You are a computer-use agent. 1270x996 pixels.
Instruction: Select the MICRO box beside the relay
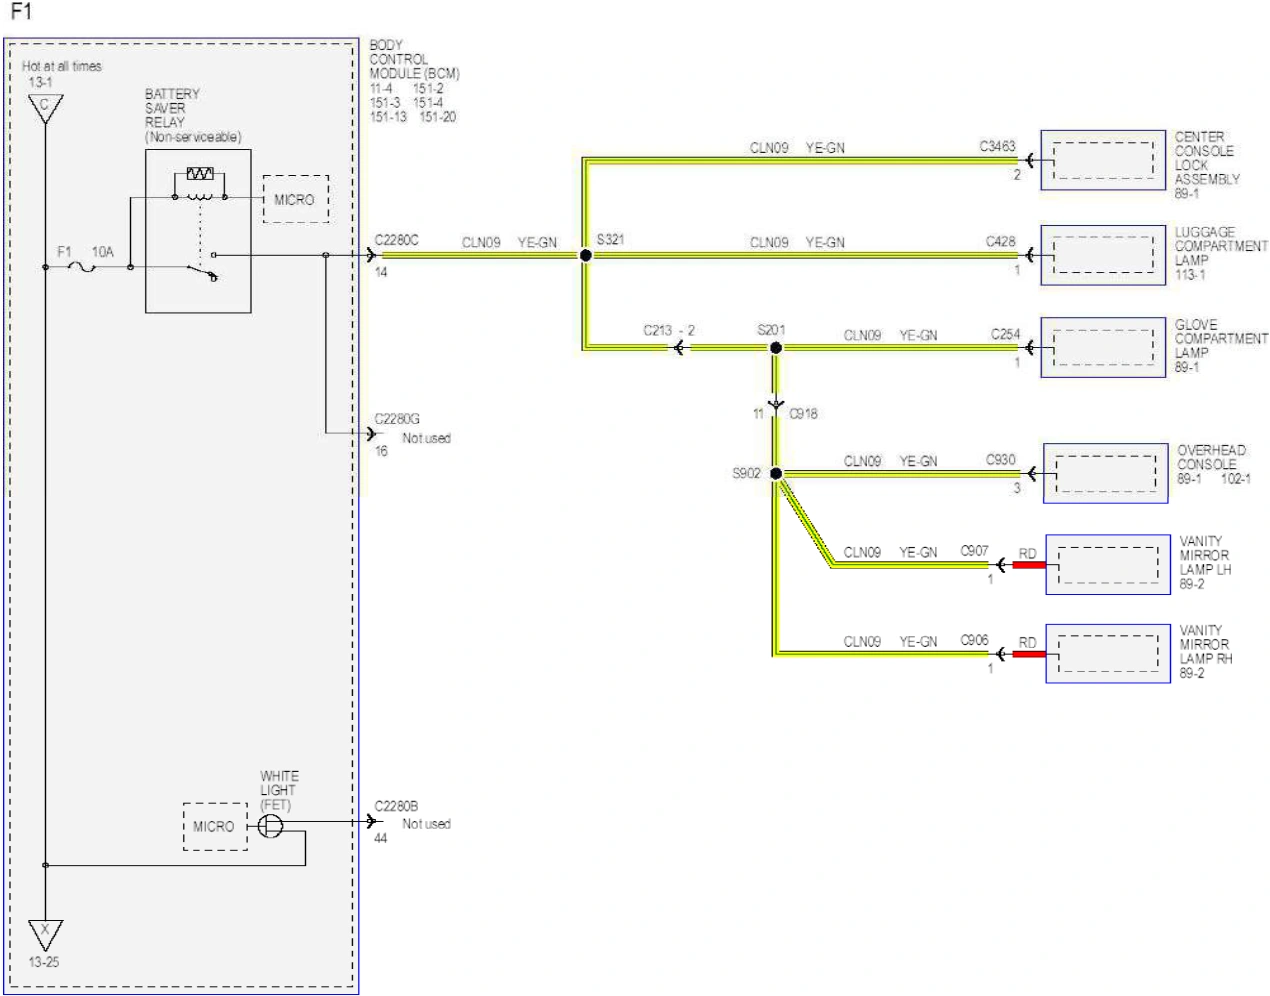click(295, 200)
